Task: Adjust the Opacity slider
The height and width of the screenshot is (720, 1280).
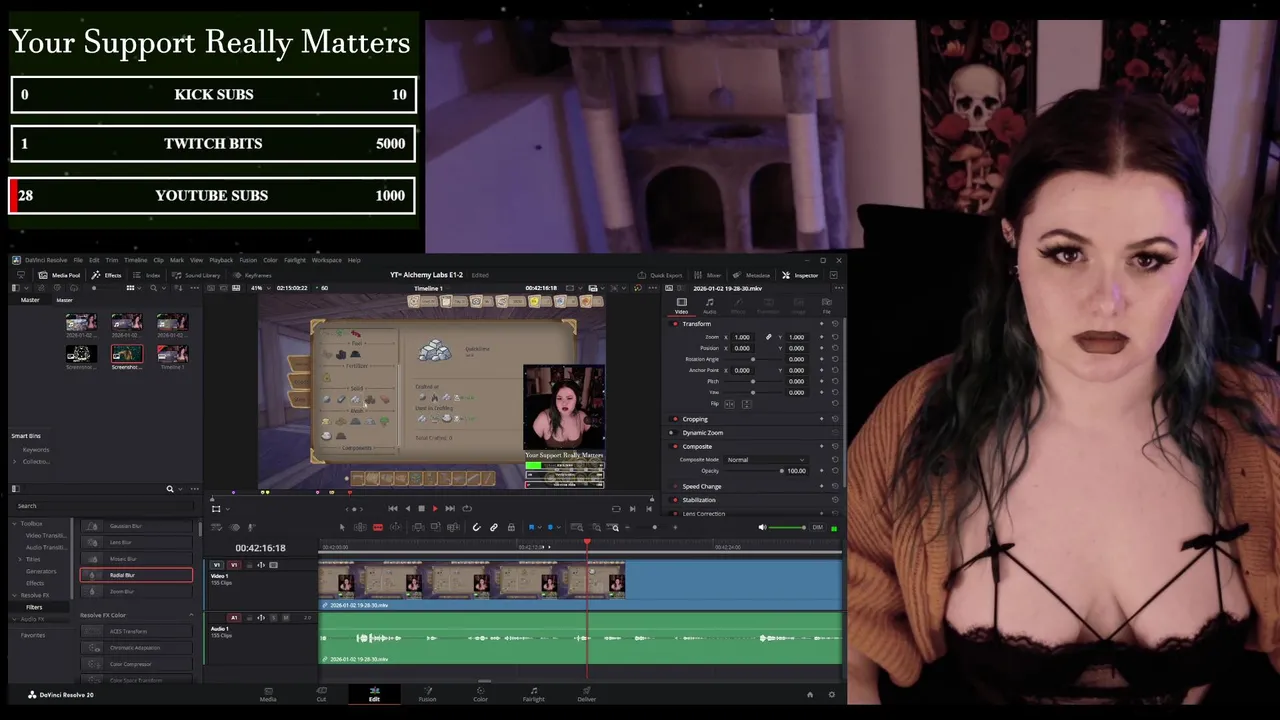Action: [x=754, y=471]
